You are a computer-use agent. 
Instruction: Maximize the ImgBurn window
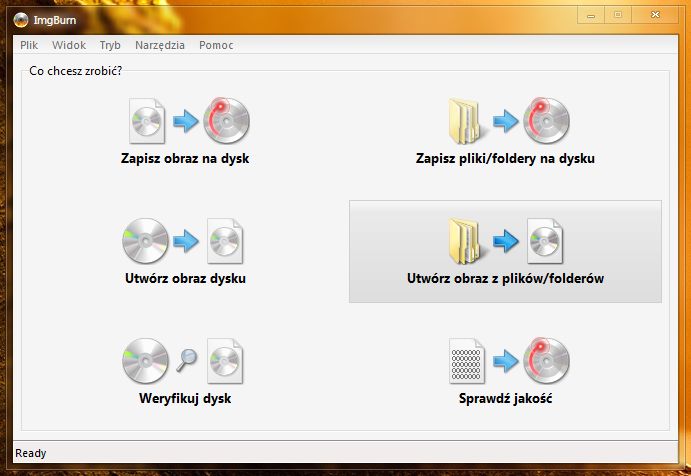click(x=618, y=15)
